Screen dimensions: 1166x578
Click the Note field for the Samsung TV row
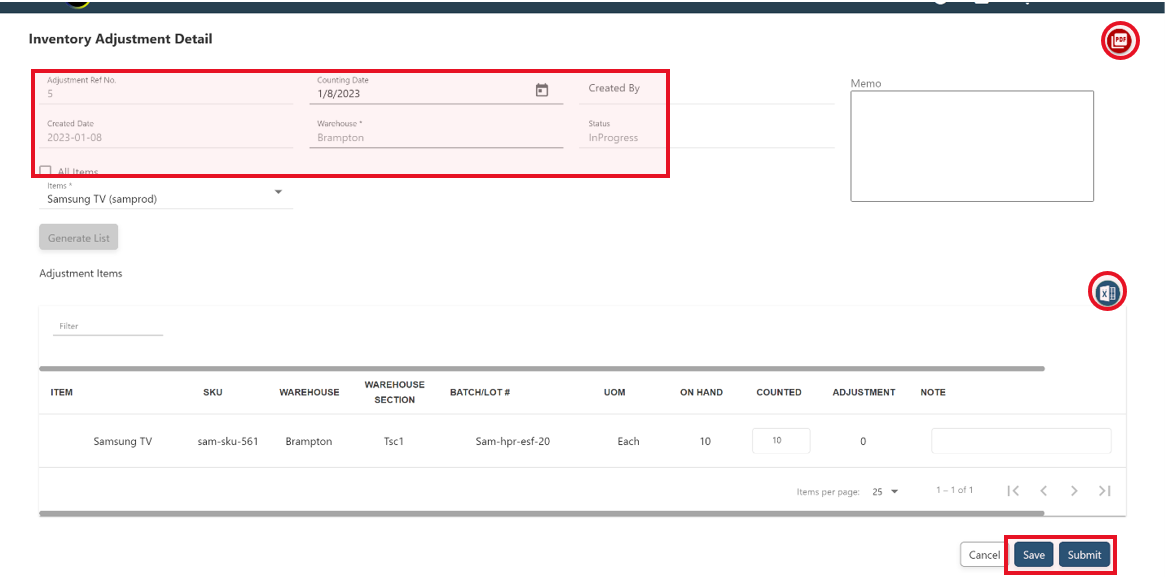[1020, 440]
